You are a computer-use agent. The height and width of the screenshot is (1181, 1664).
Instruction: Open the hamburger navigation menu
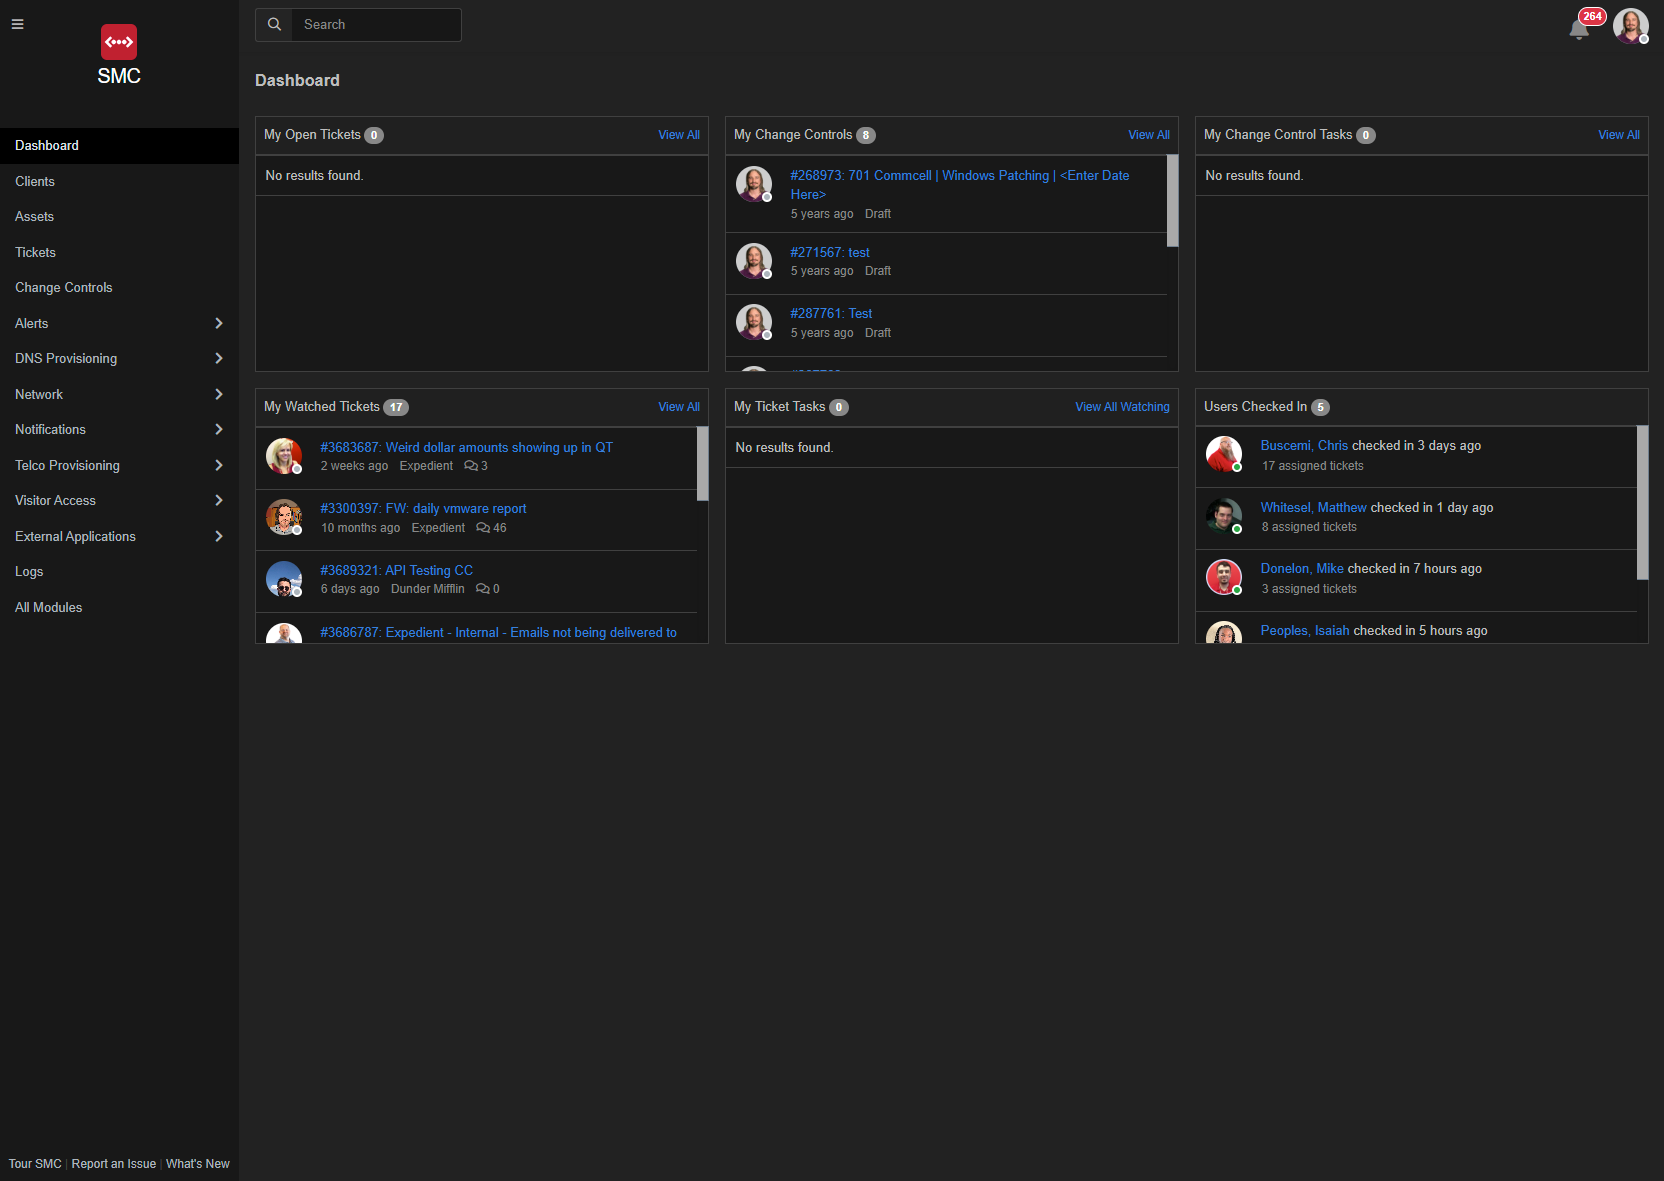[x=17, y=24]
